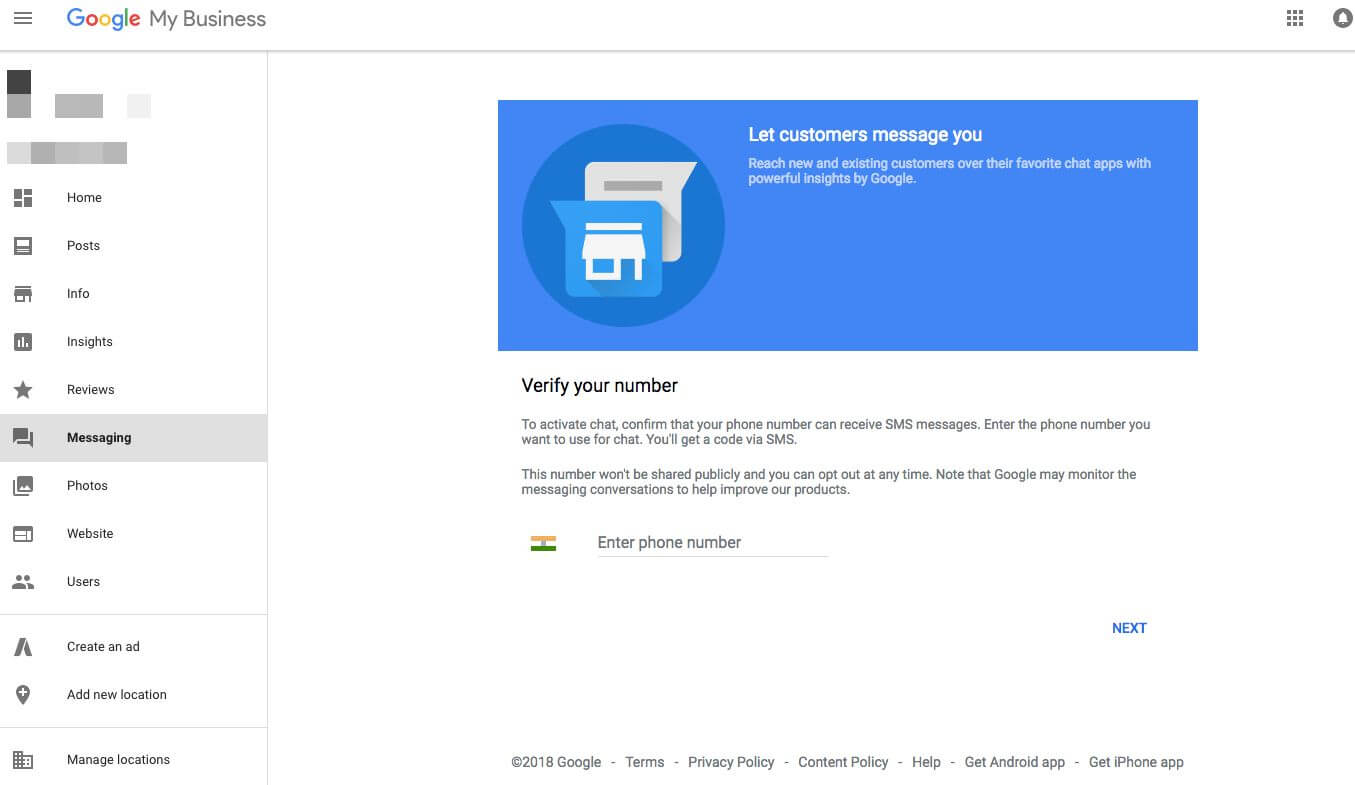Click the Info icon in the sidebar
Image resolution: width=1355 pixels, height=785 pixels.
point(23,293)
